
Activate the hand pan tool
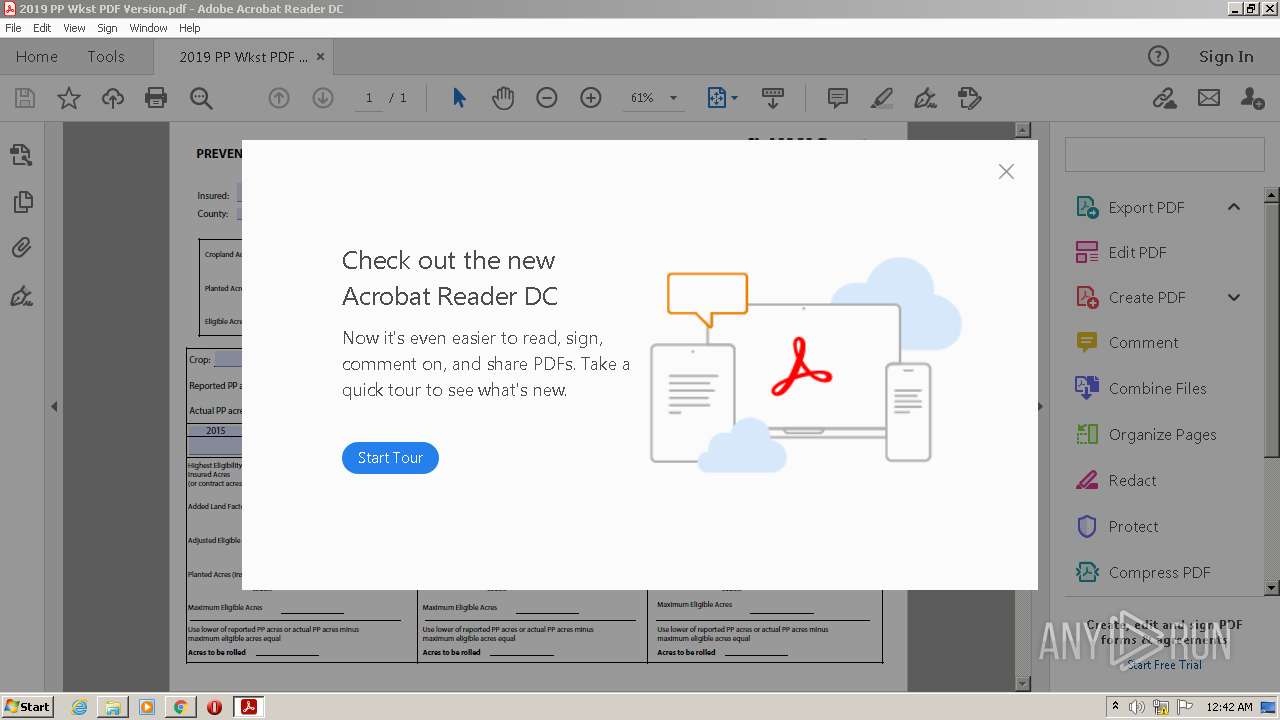point(503,98)
